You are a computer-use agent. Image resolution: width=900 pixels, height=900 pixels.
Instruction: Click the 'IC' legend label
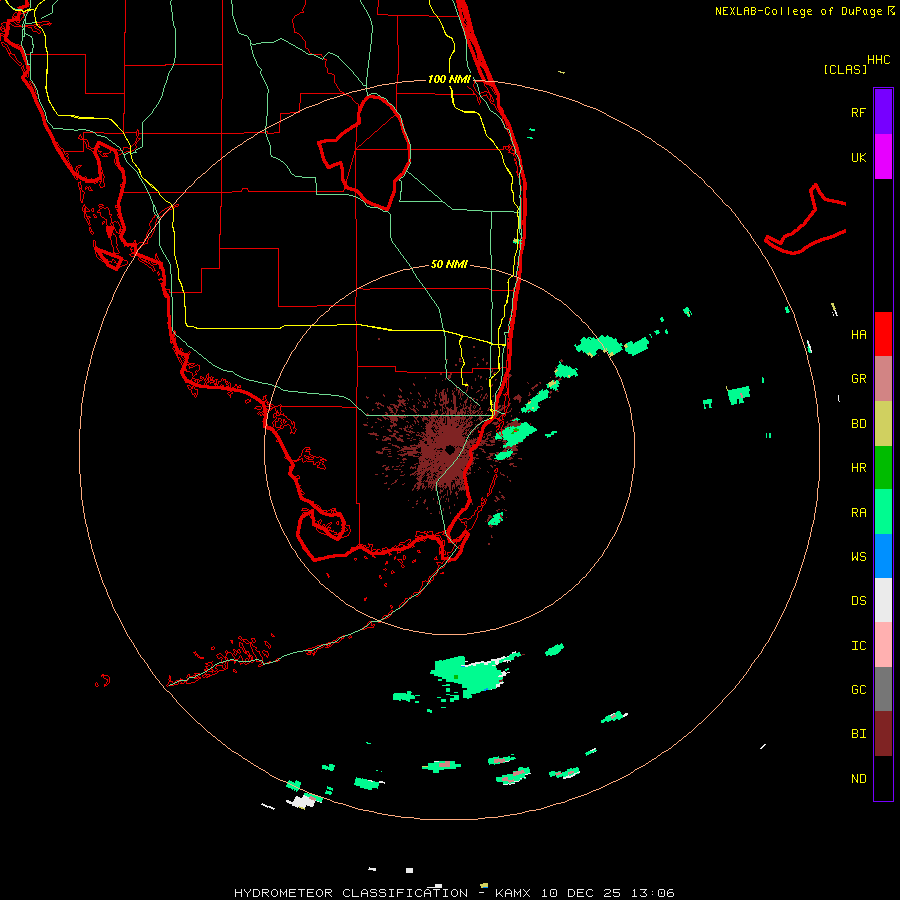[x=858, y=646]
